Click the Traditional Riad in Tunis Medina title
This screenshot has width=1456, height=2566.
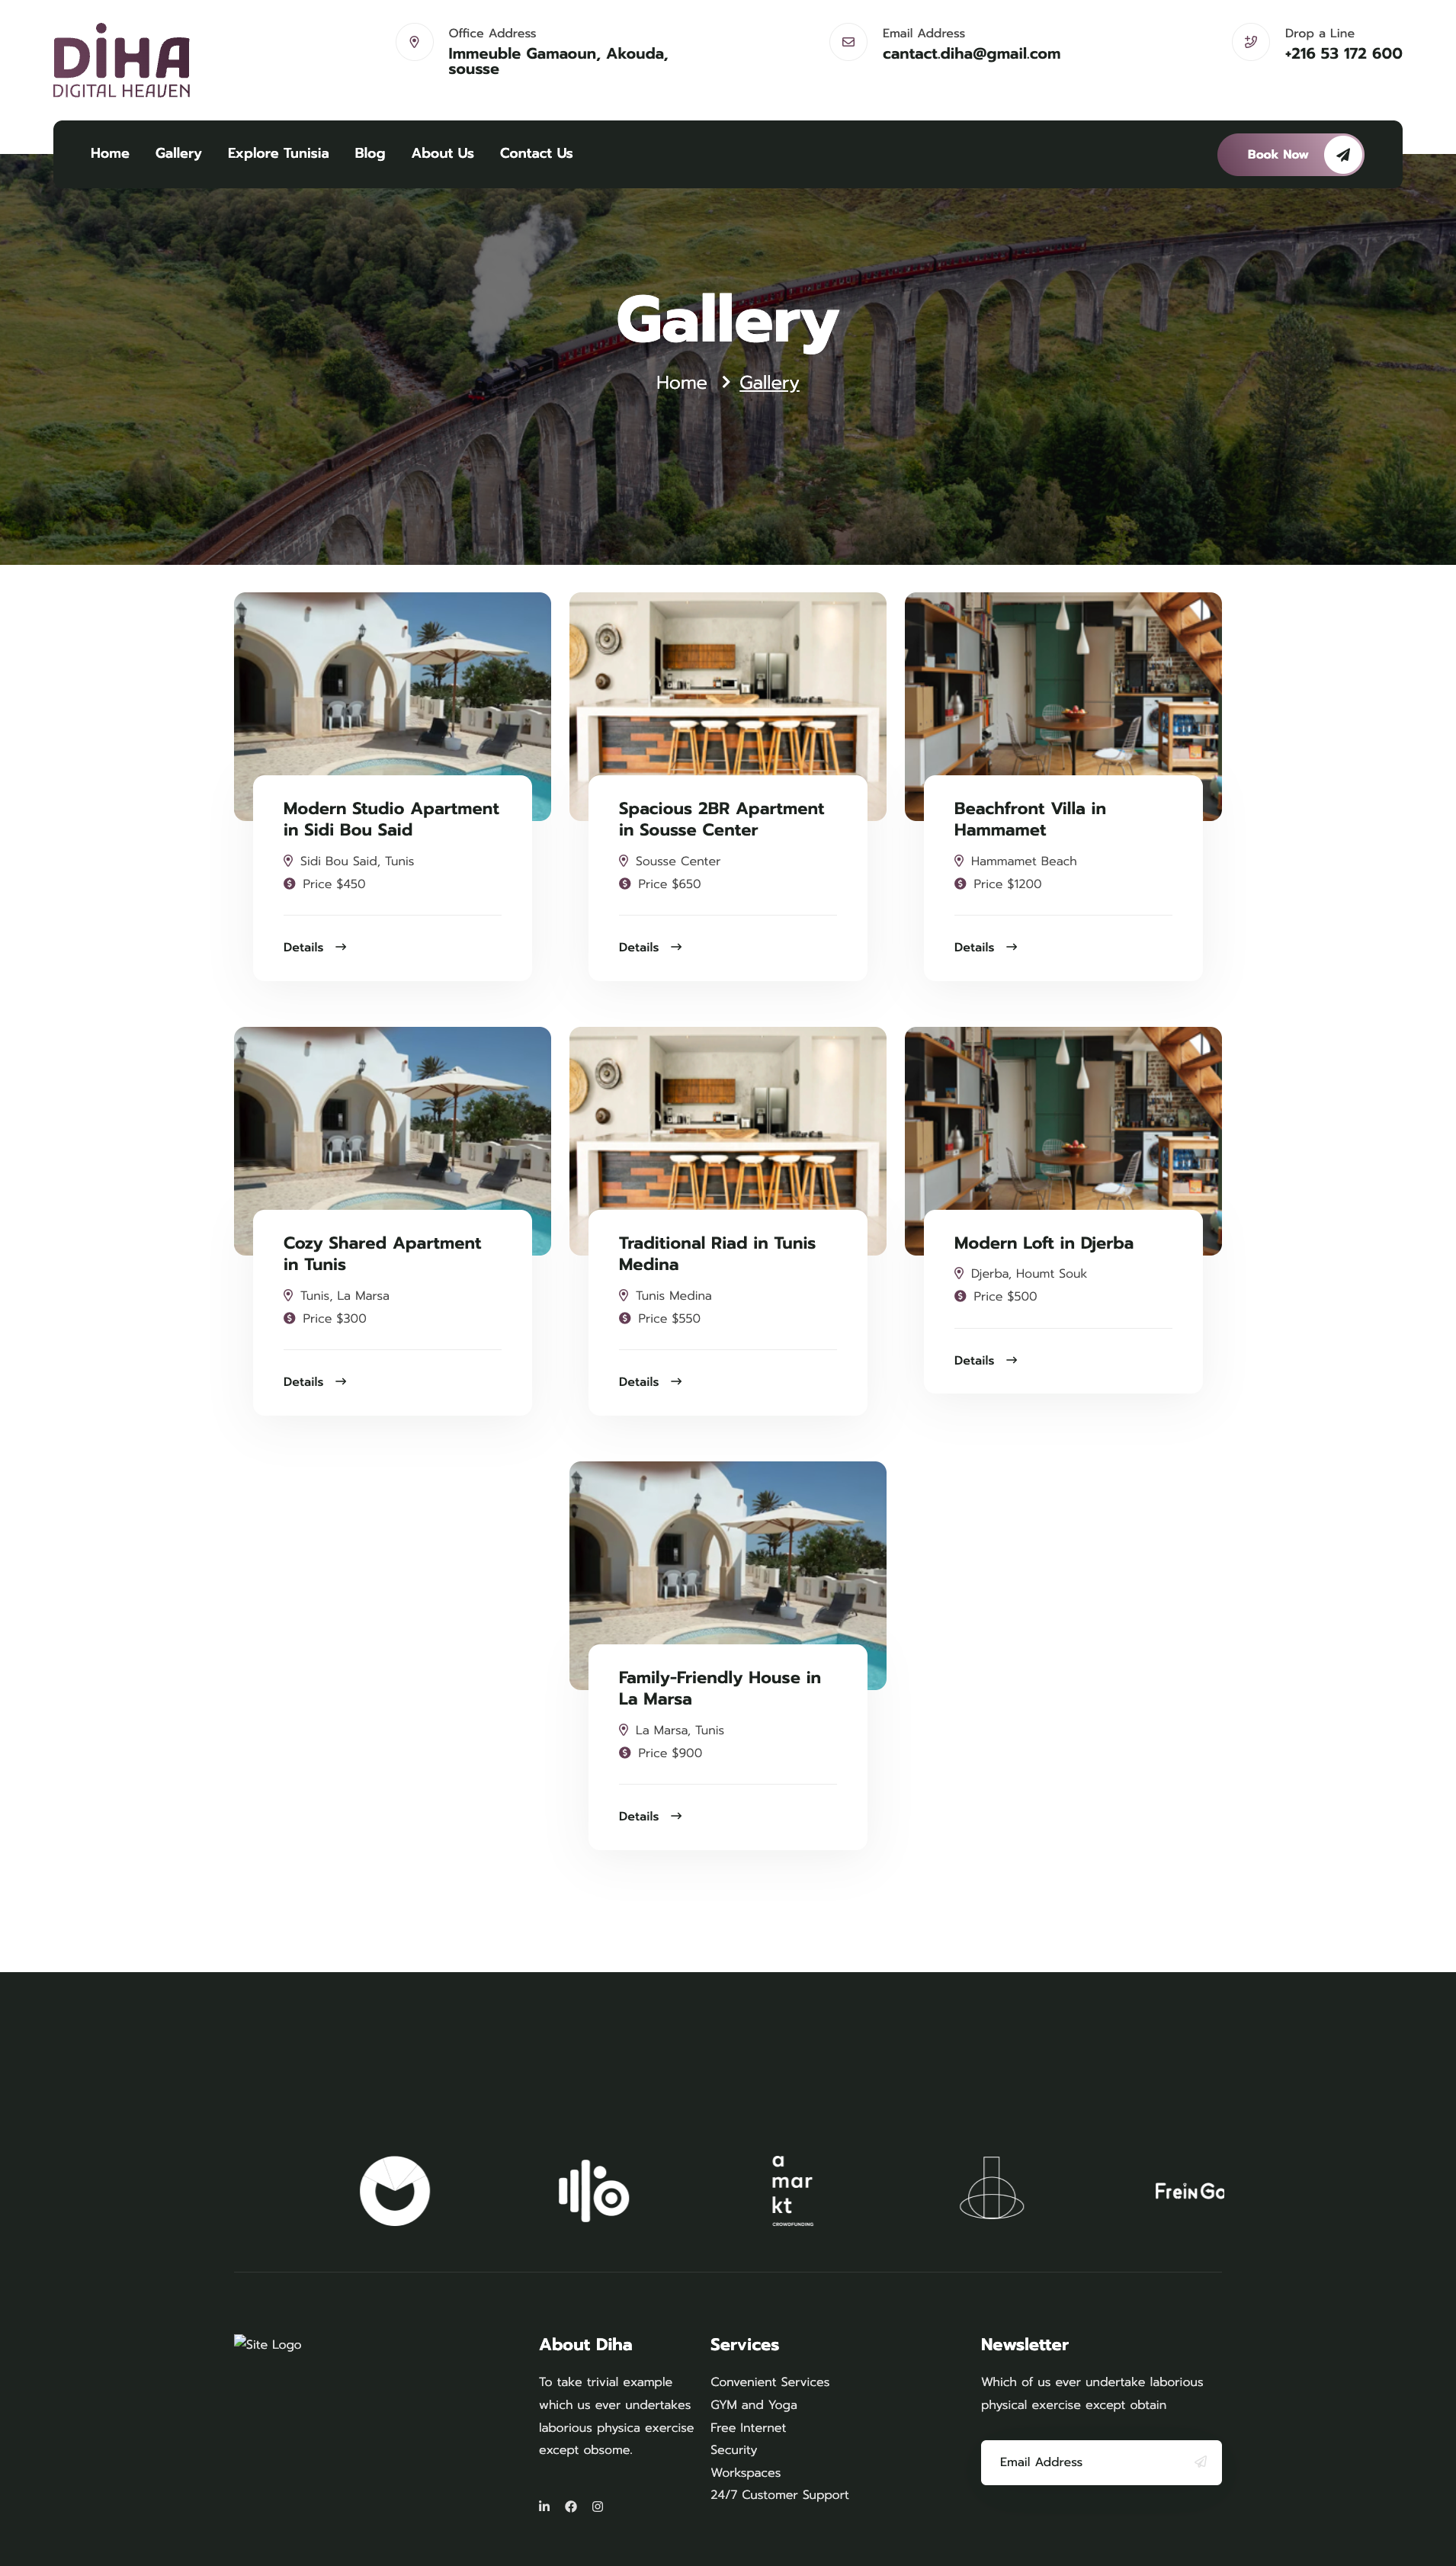coord(717,1253)
